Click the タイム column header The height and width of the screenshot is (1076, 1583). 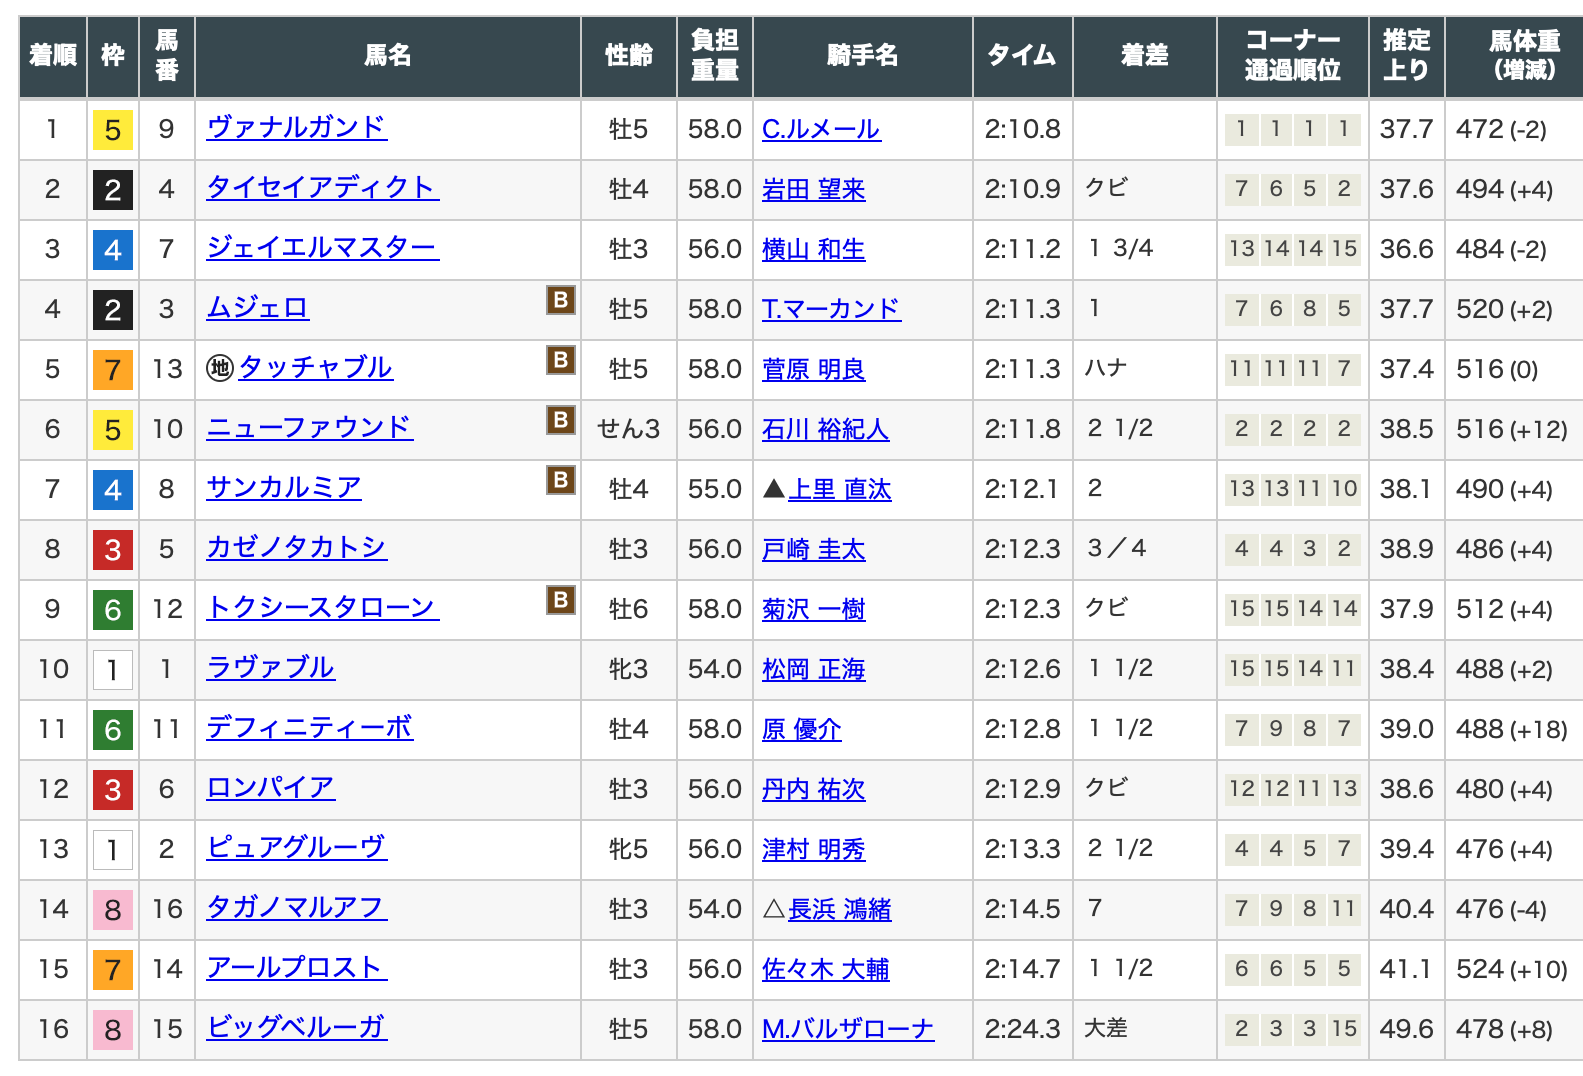(1021, 56)
